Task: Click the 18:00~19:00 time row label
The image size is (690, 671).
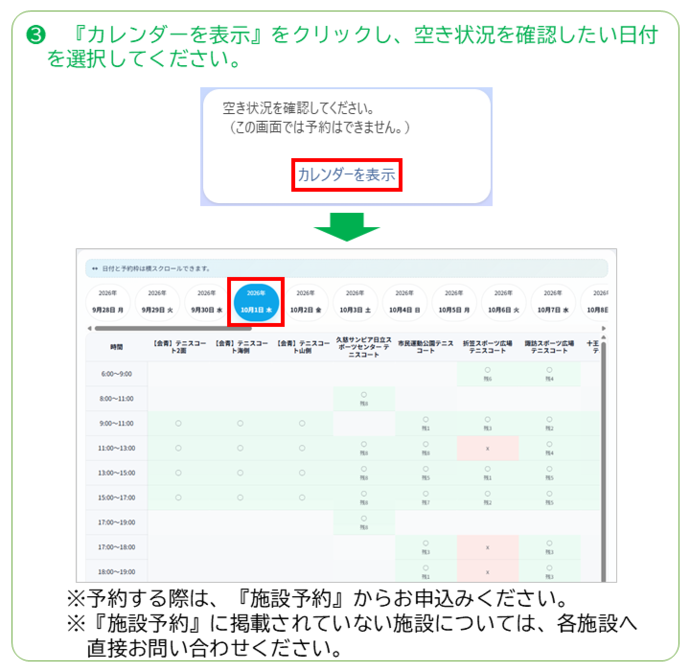Action: point(117,572)
